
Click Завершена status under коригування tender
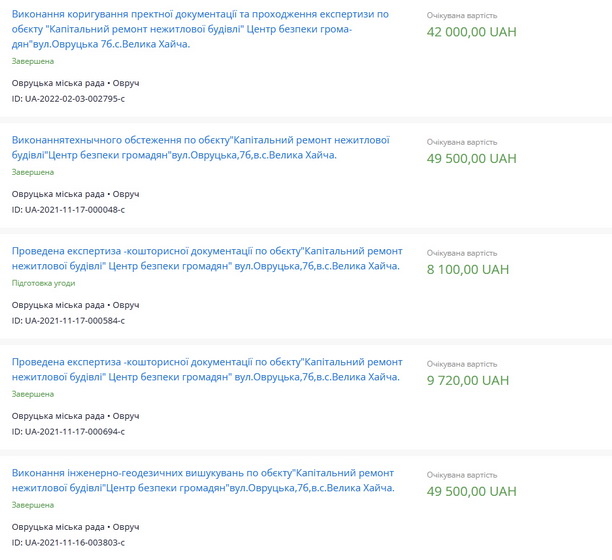coord(33,61)
